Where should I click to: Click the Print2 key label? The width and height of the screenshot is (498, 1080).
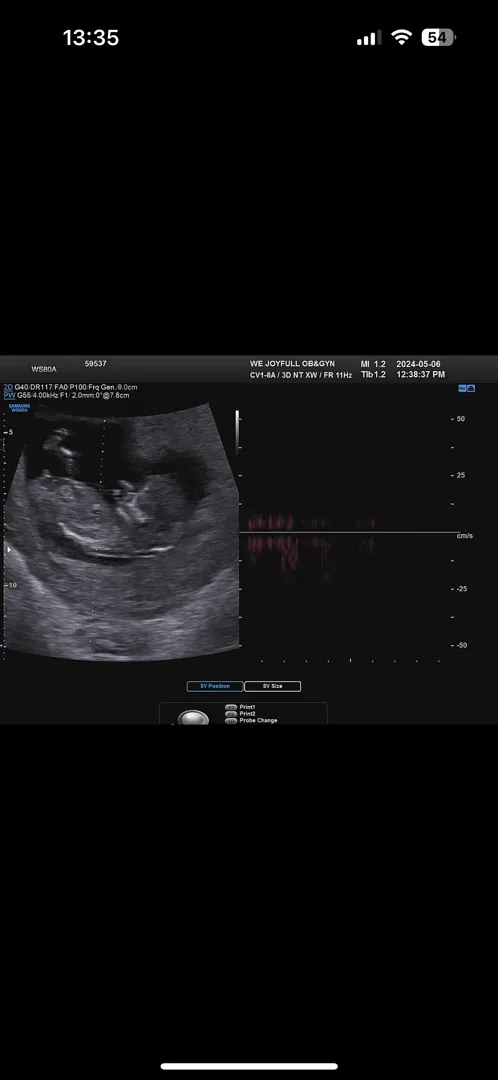[247, 714]
